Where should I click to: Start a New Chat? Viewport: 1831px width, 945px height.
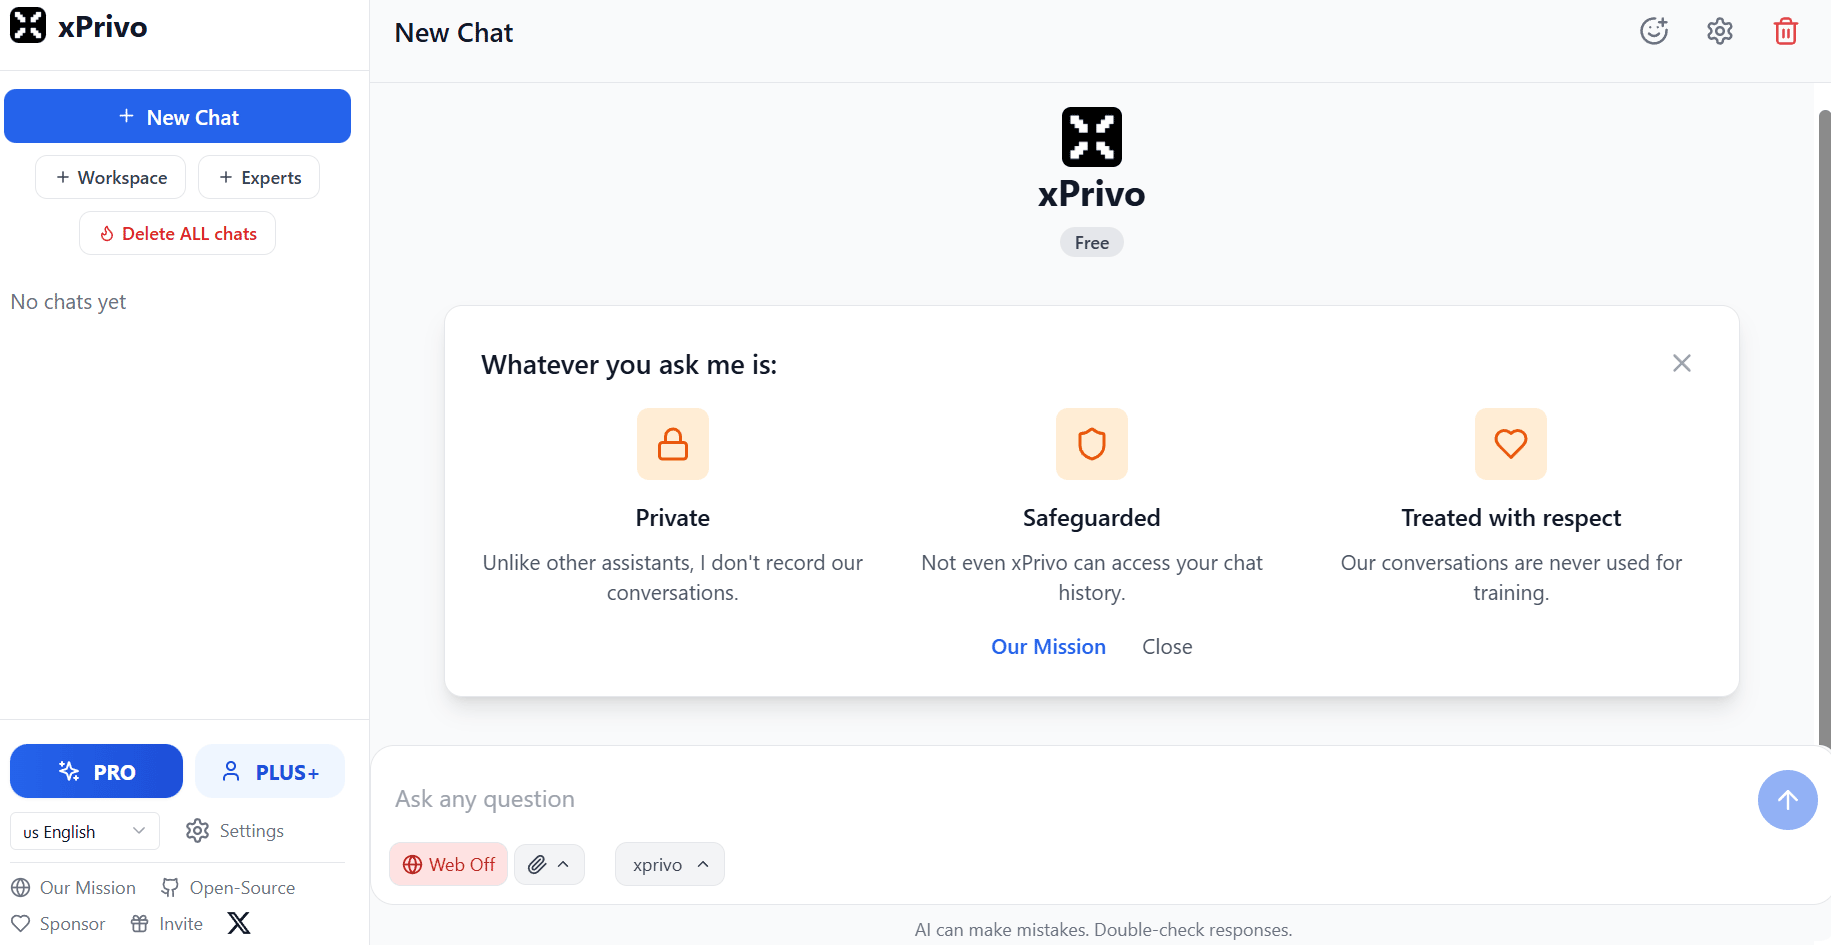178,117
